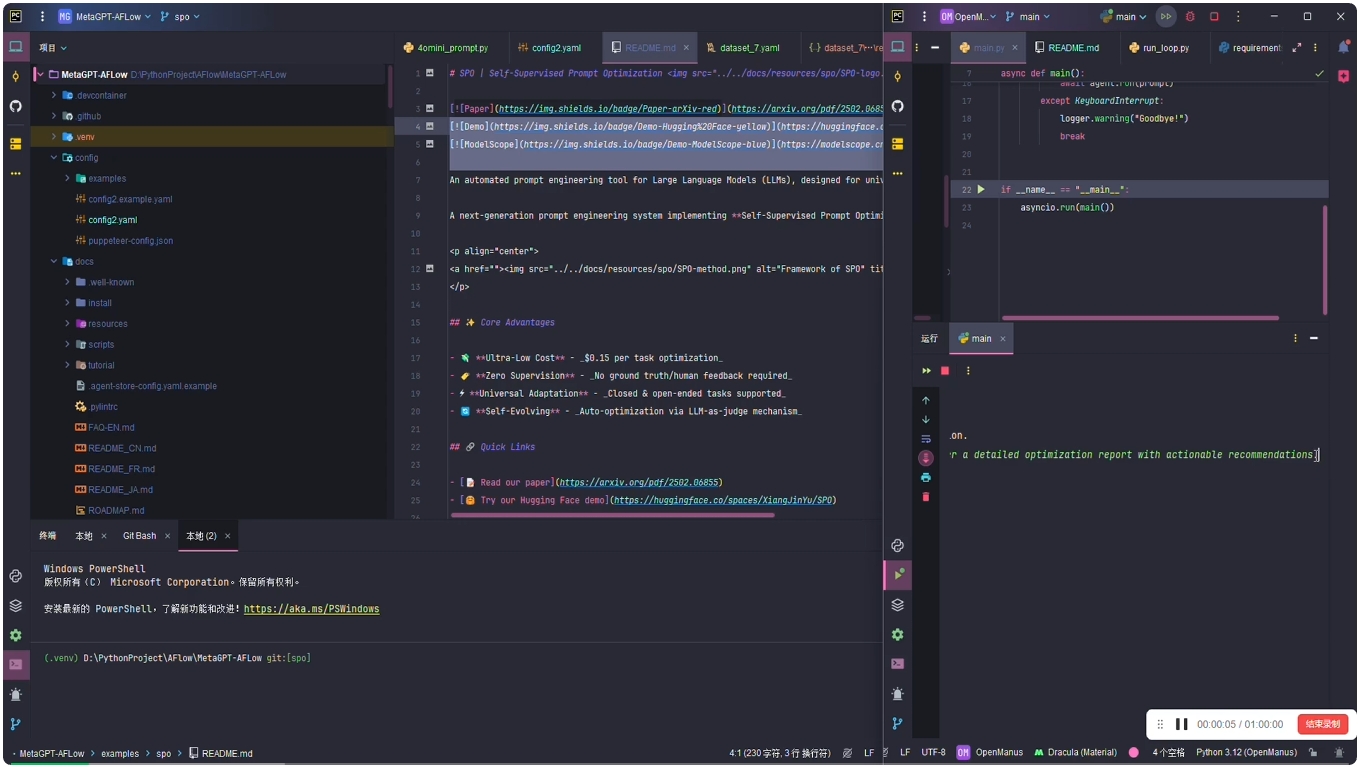Open Python Packages layers icon in left sidebar
1359x767 pixels.
(15, 606)
